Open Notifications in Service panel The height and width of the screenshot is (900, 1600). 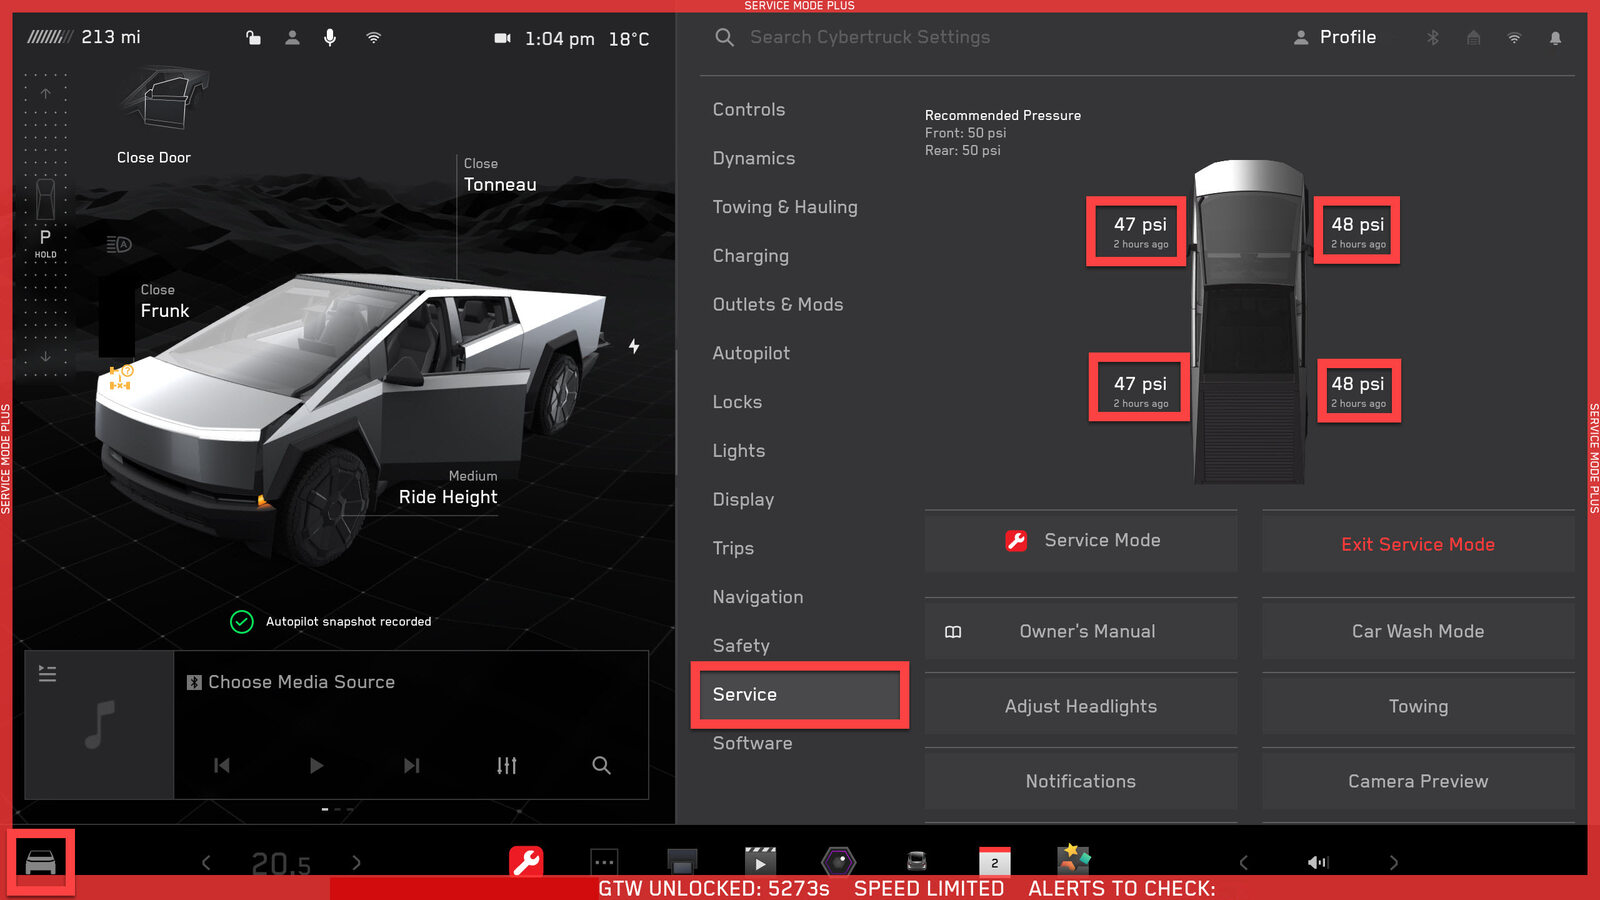click(1081, 781)
